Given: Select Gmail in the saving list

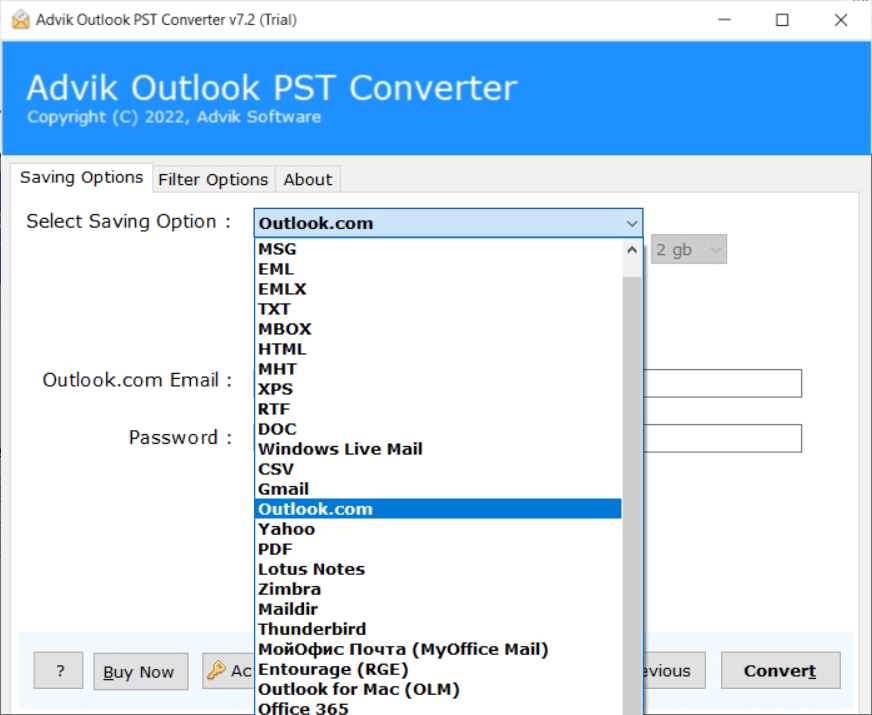Looking at the screenshot, I should tap(438, 489).
